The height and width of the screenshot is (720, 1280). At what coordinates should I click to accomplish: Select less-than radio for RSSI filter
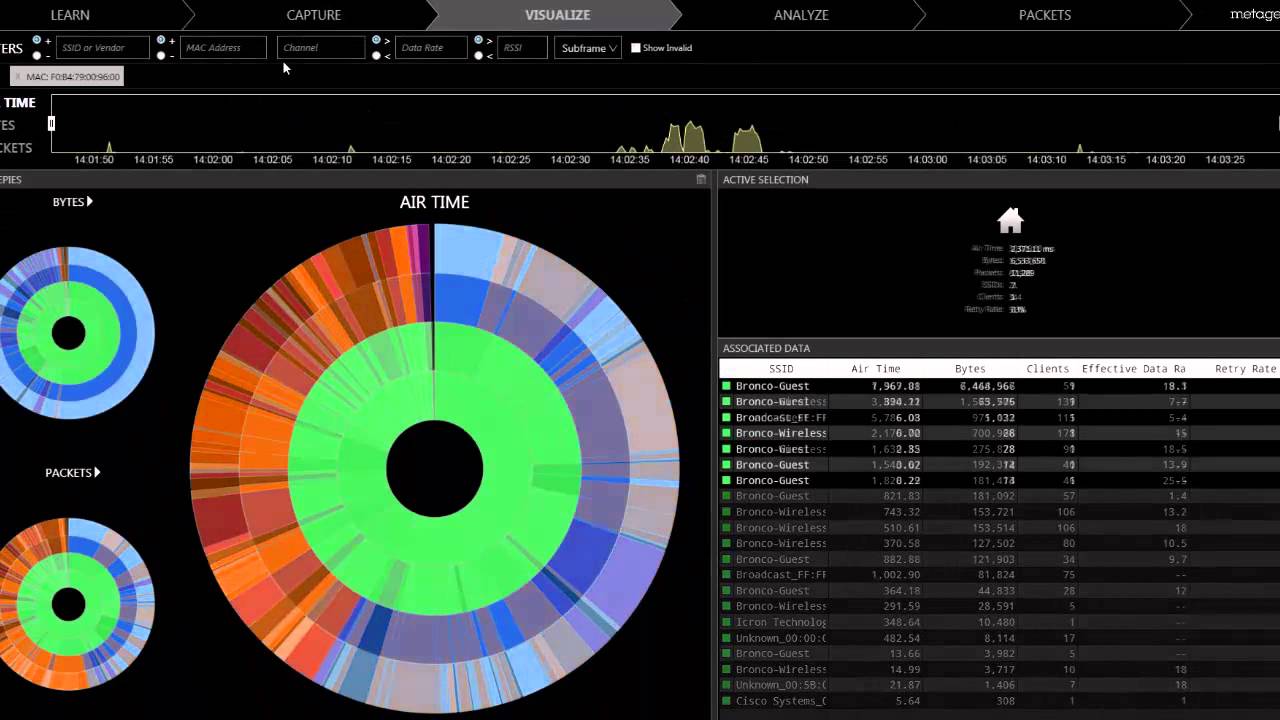[x=478, y=56]
